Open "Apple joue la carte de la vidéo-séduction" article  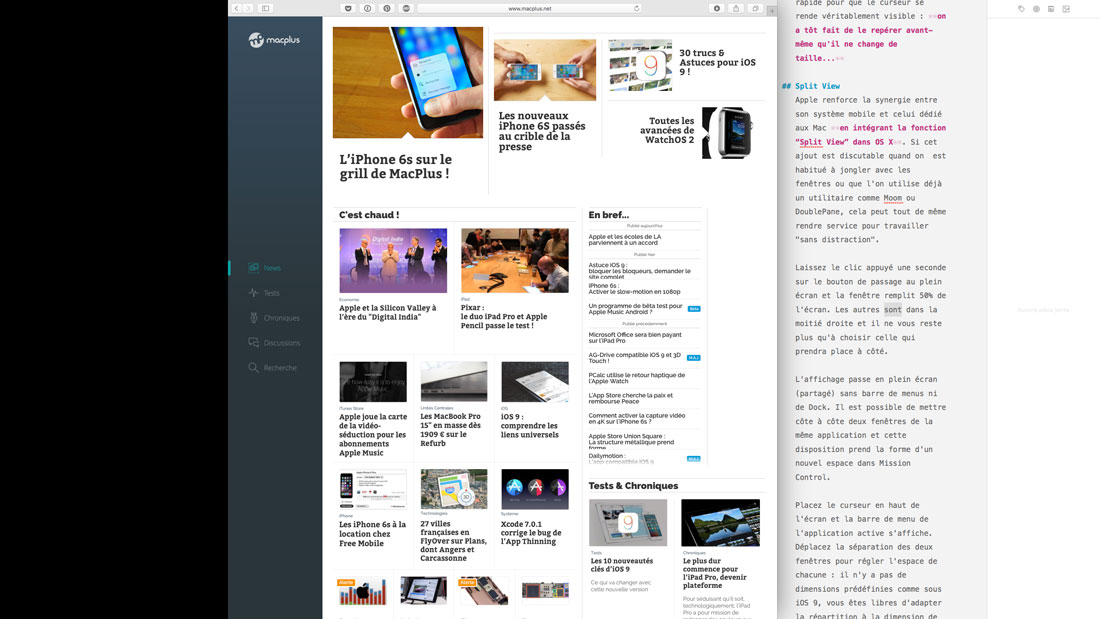373,434
